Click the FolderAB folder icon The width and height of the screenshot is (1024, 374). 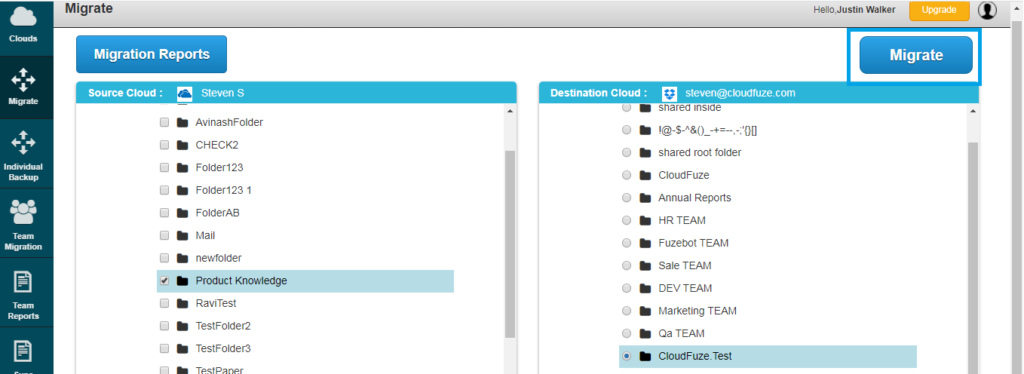182,213
